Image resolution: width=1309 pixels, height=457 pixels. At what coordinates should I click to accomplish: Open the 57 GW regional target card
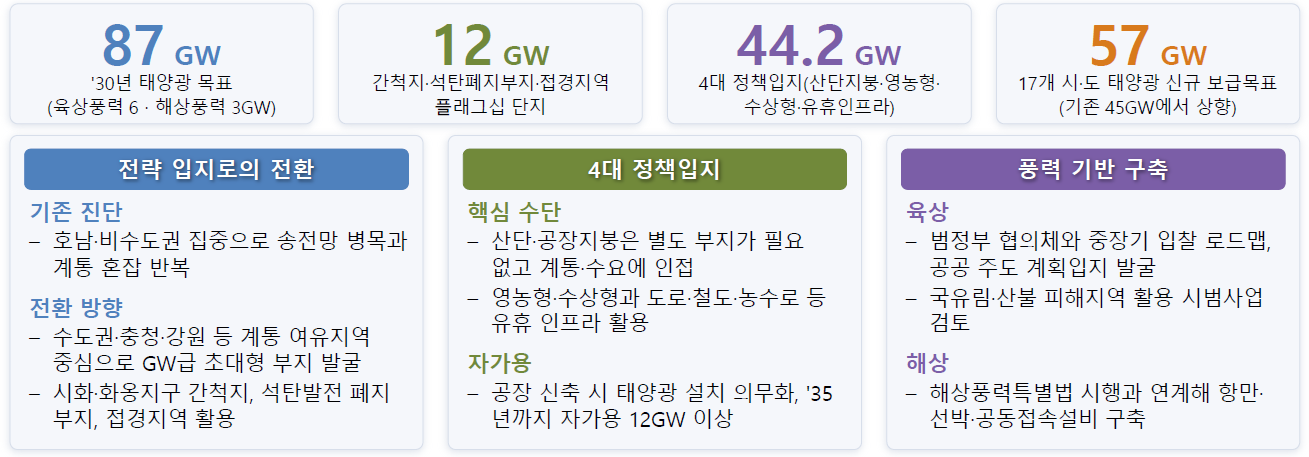click(x=1148, y=64)
